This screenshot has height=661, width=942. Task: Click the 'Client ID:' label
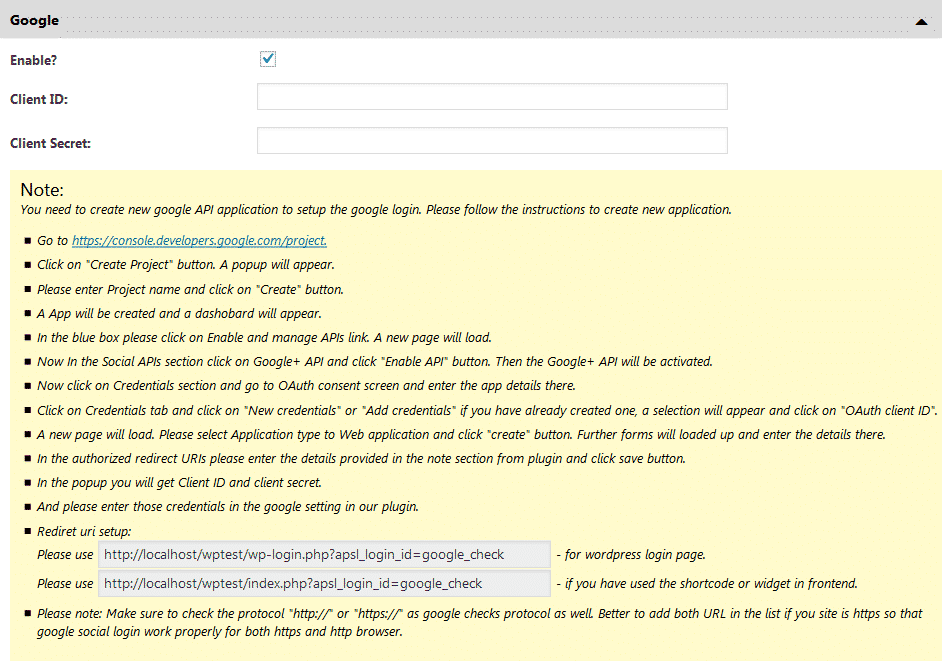(x=39, y=99)
